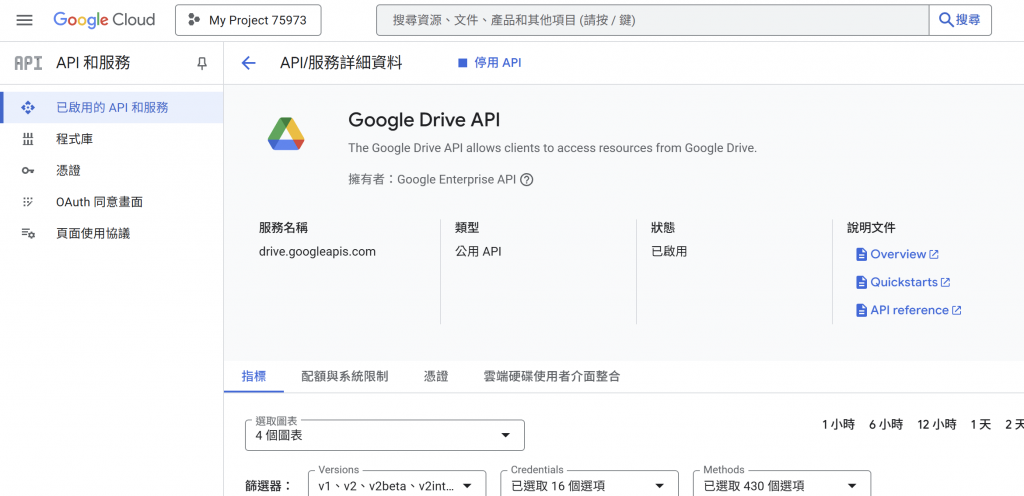Switch to 雲端硬碟使用者介面整合 tab
Image resolution: width=1024 pixels, height=496 pixels.
pos(552,376)
